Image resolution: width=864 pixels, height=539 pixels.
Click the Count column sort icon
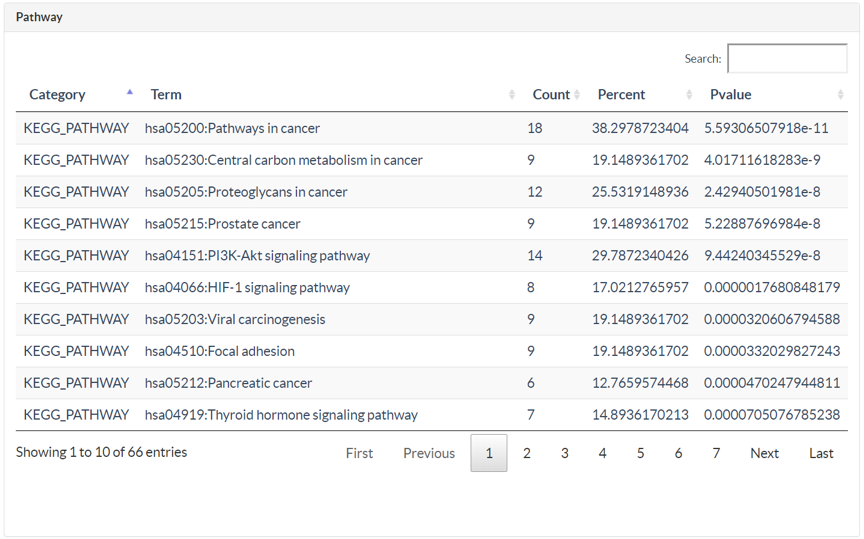click(577, 95)
